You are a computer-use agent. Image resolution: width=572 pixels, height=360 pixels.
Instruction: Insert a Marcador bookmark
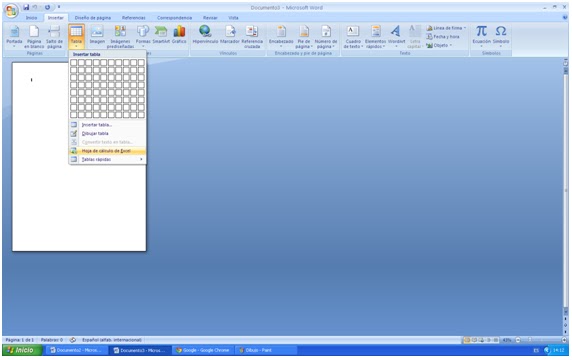coord(229,35)
